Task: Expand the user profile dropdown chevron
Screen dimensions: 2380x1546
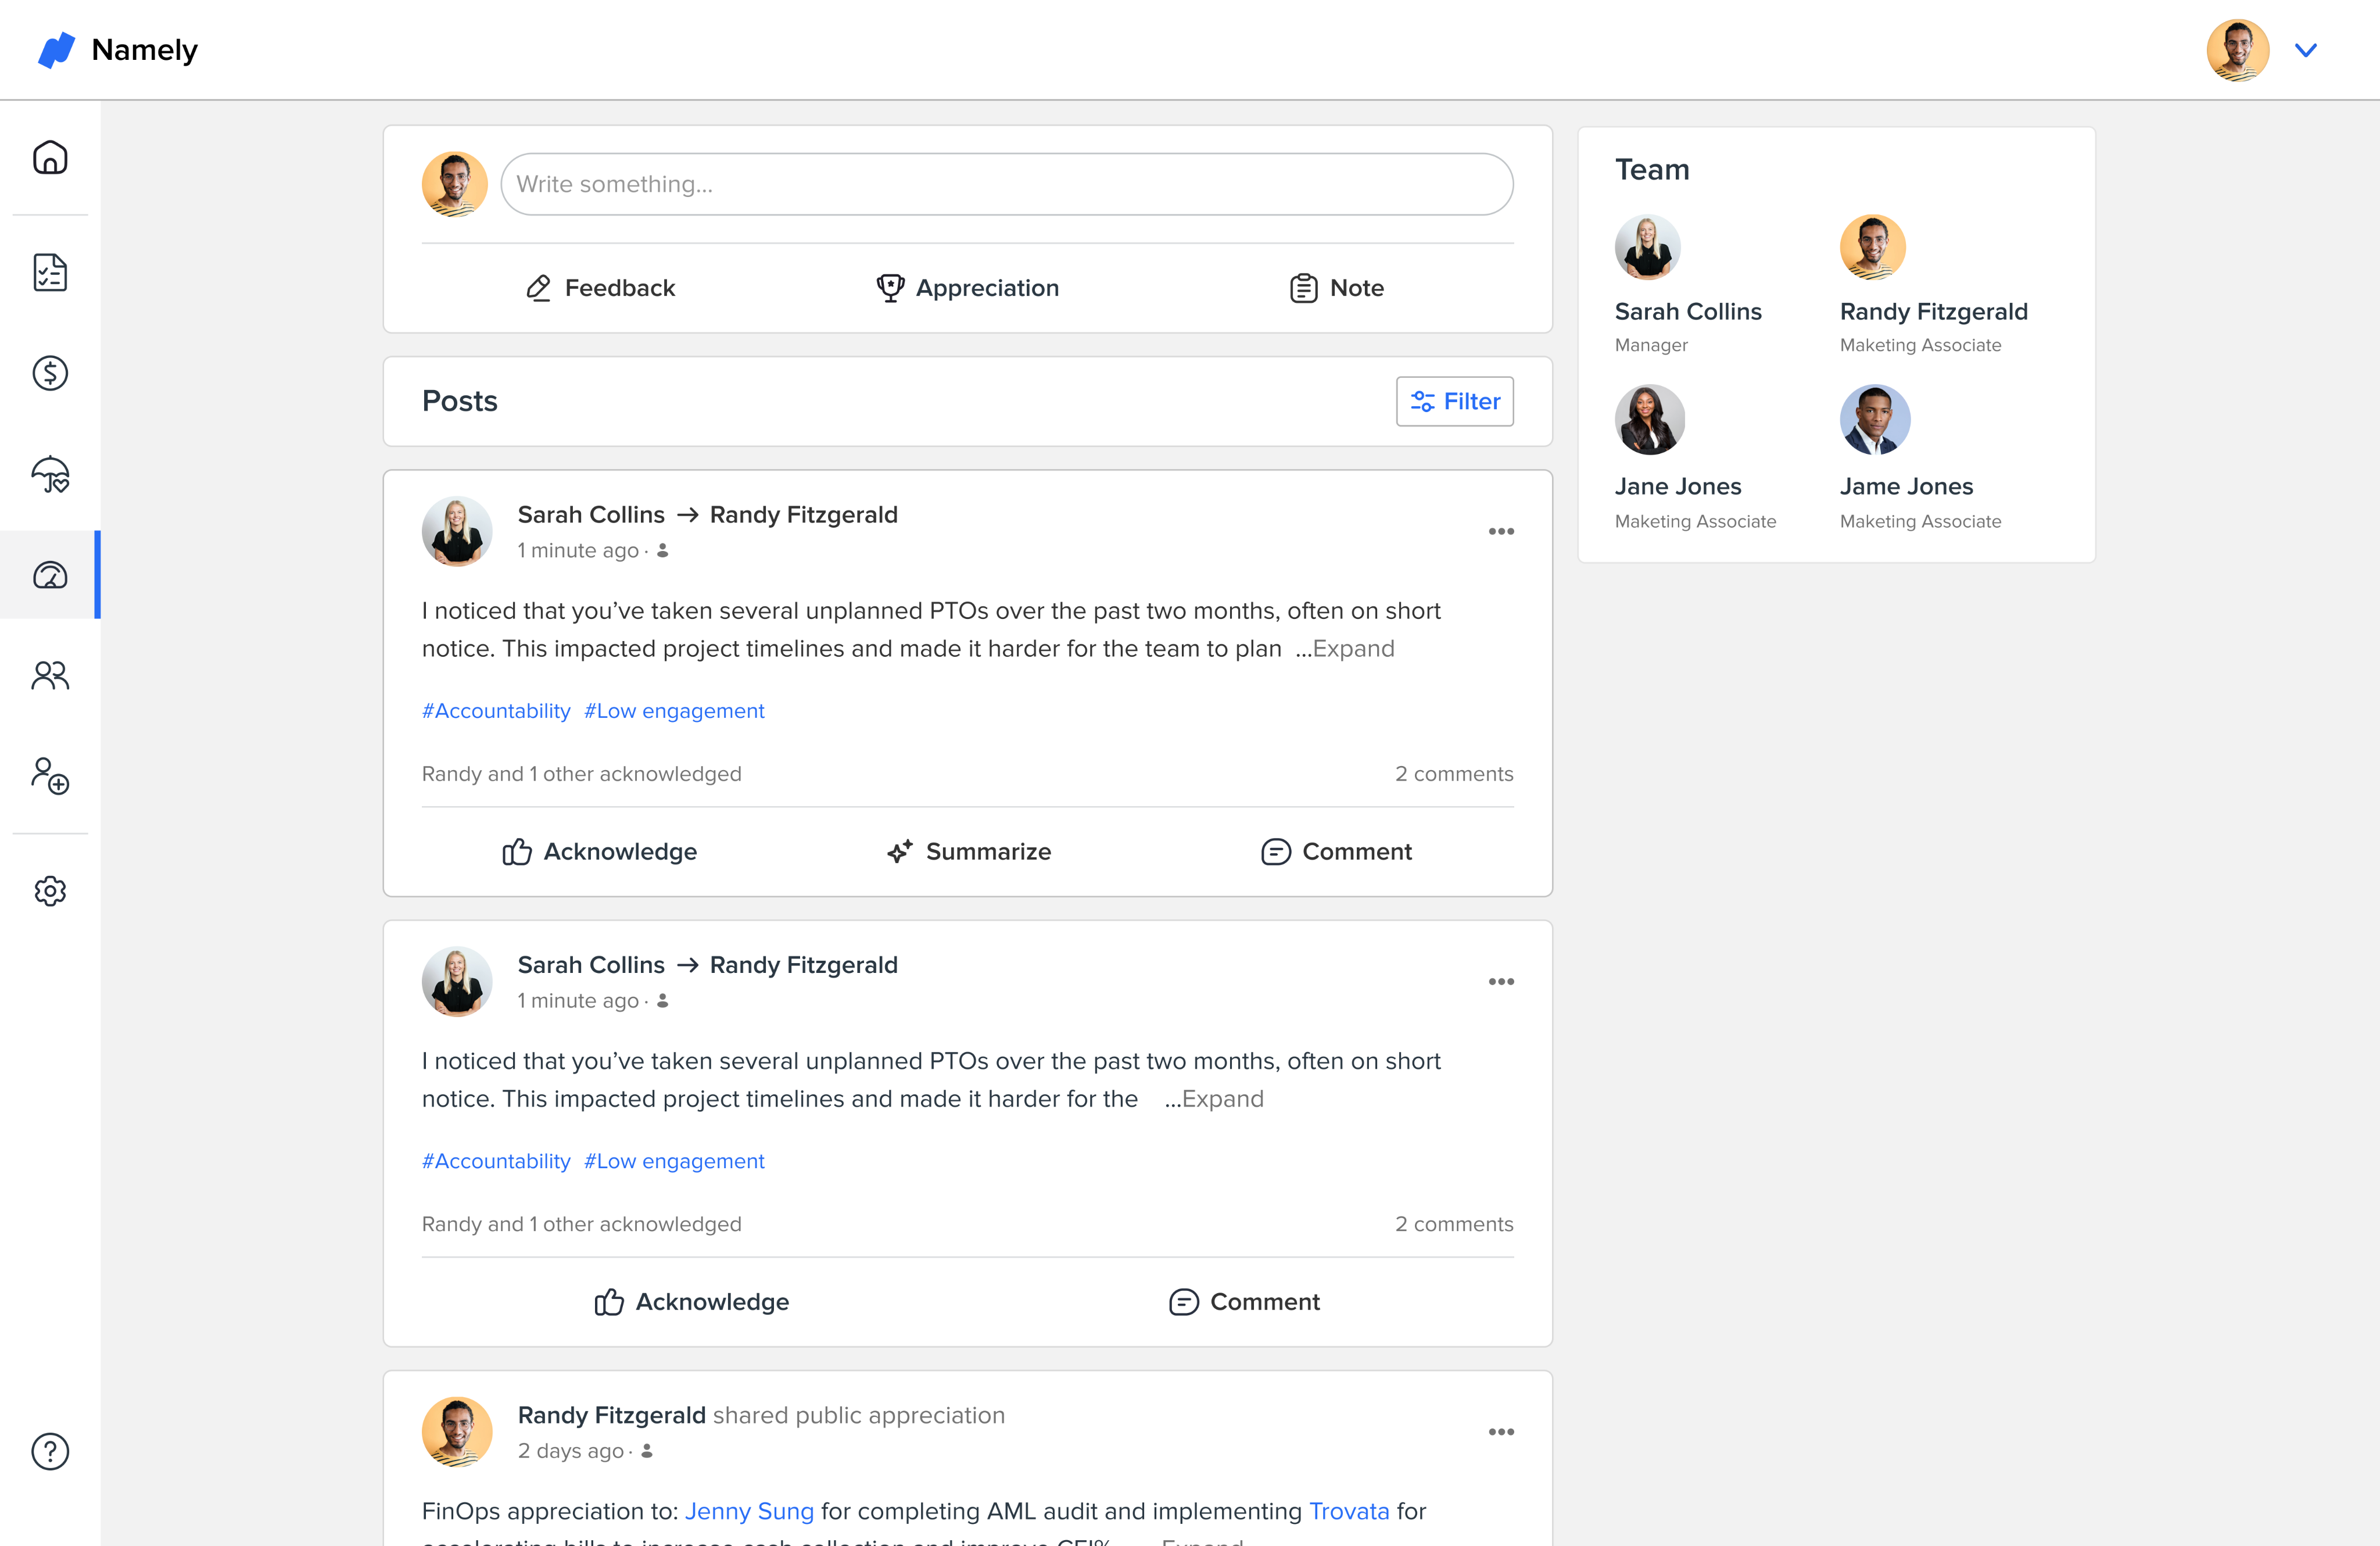Action: click(x=2305, y=50)
